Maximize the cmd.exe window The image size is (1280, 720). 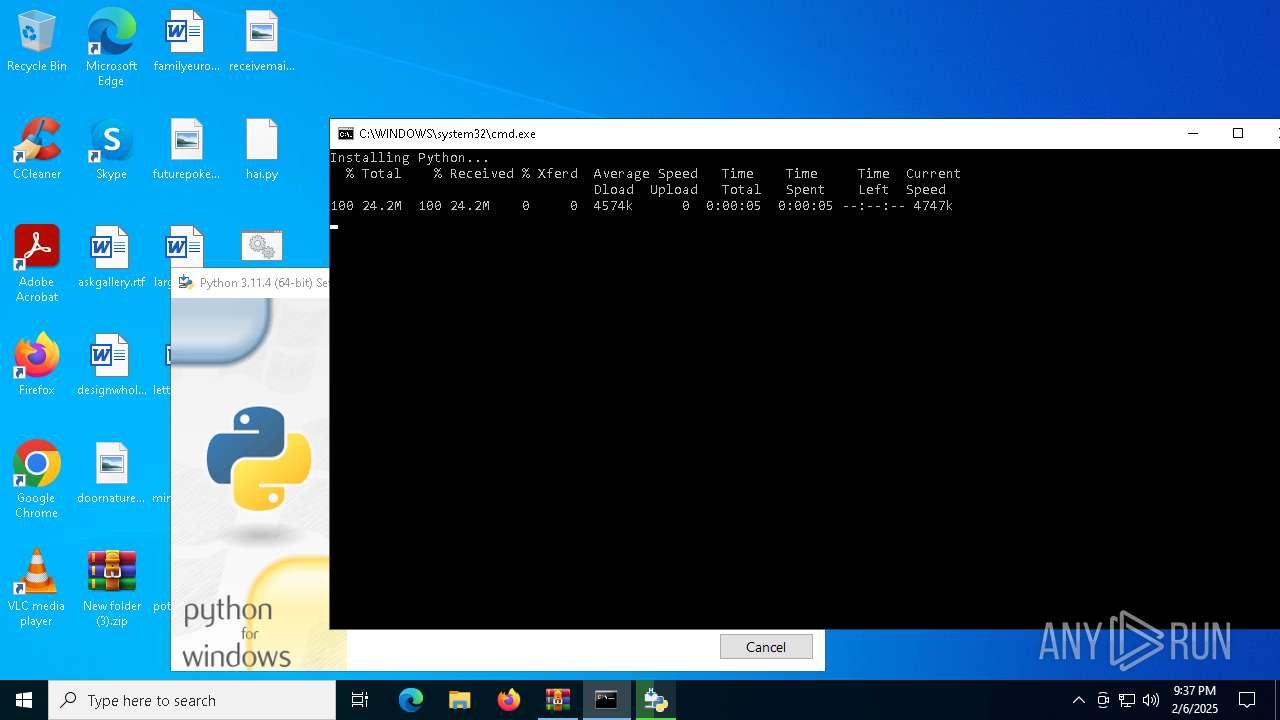1238,134
